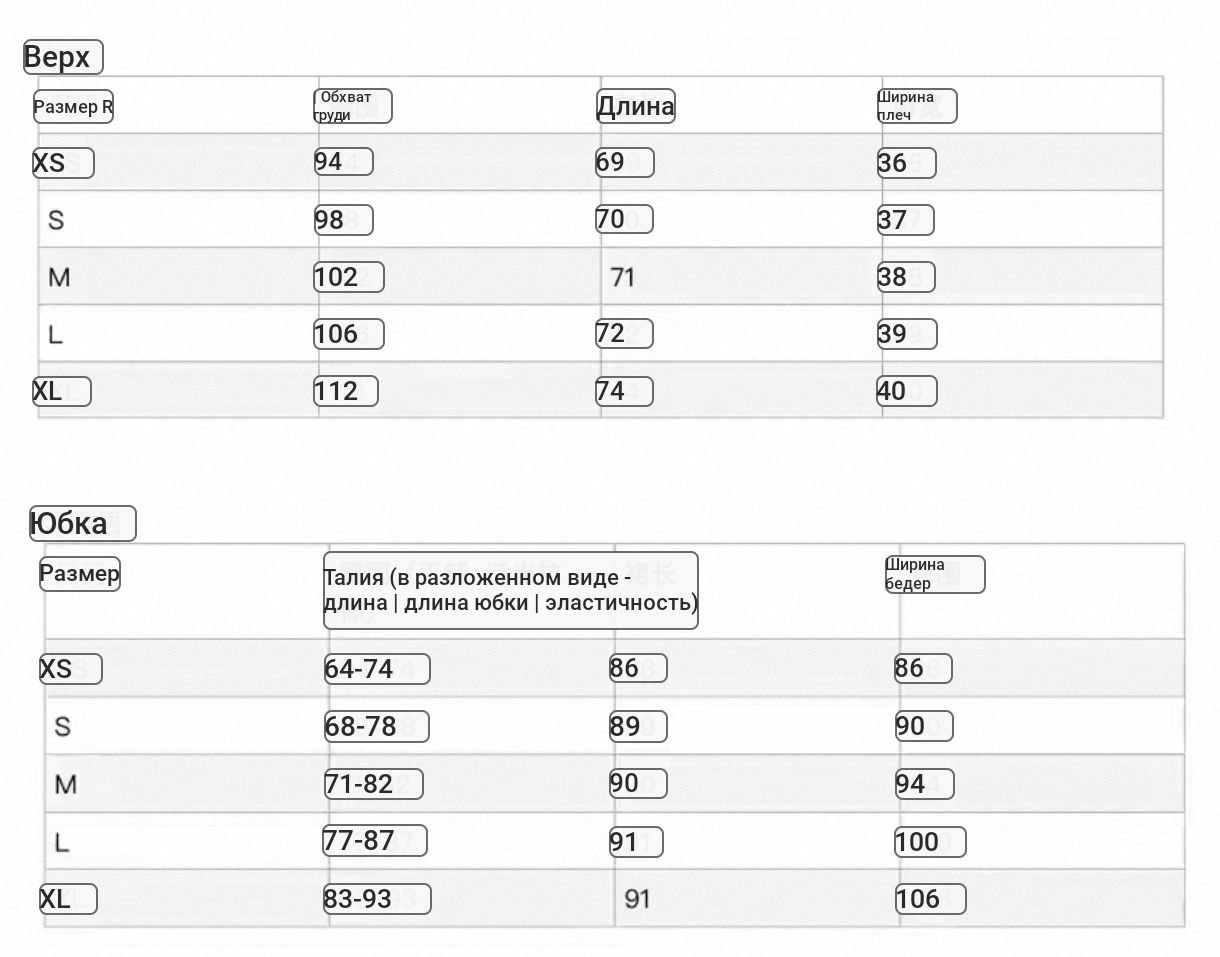Viewport: 1220px width, 957px height.
Task: Click the waist range 83-93
Action: [376, 899]
